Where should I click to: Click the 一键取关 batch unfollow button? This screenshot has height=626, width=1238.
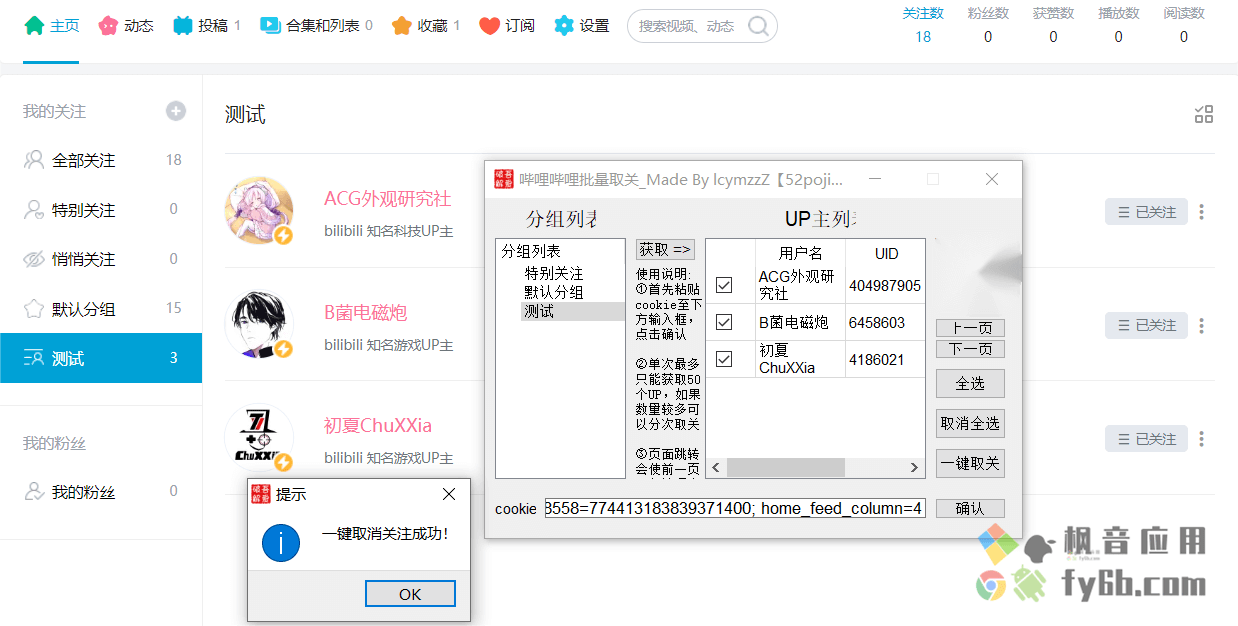tap(970, 464)
